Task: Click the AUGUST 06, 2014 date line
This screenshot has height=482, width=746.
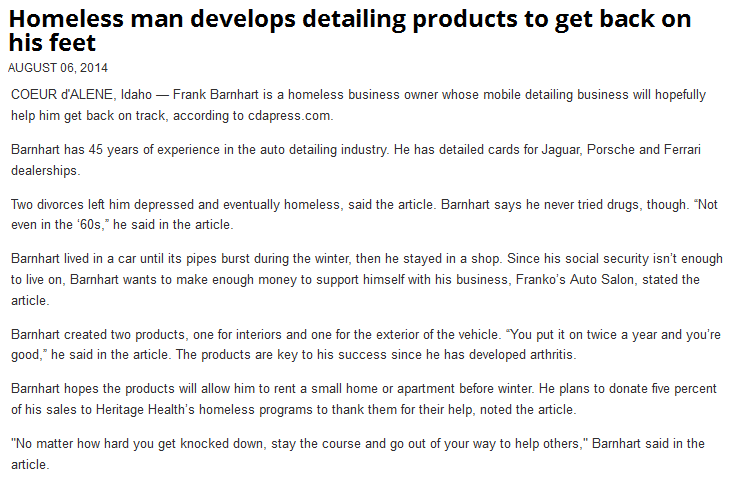Action: (58, 67)
